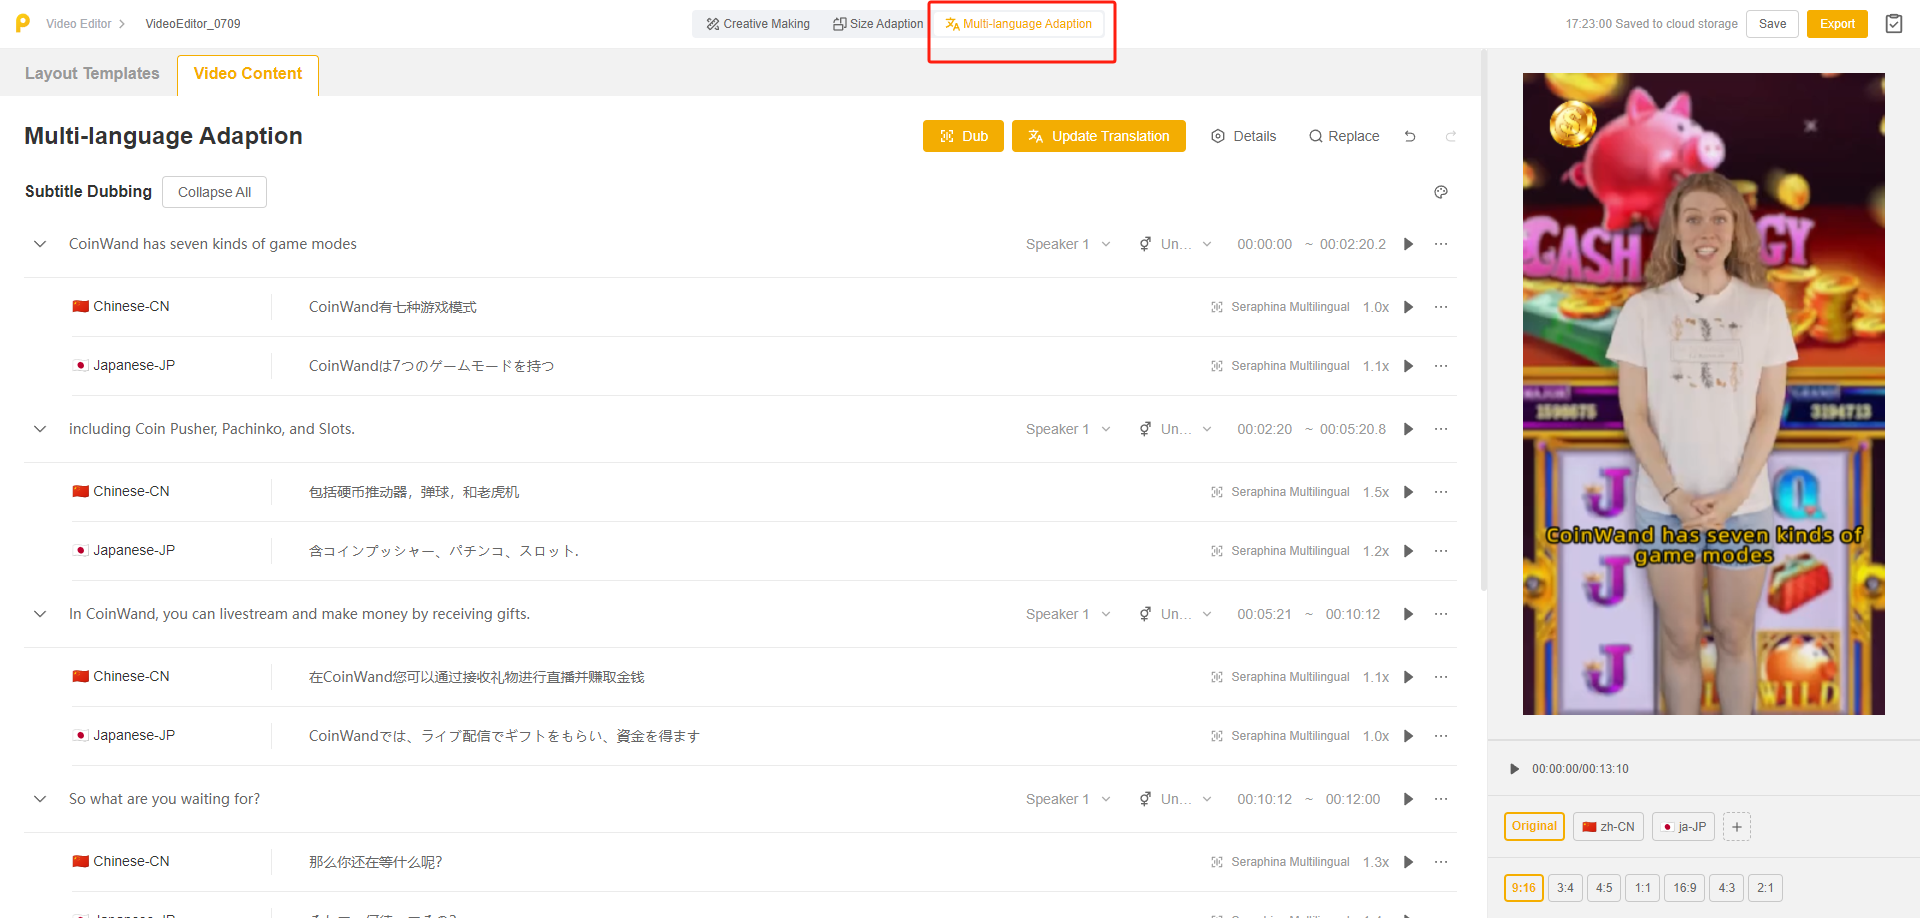Select the Original language version
This screenshot has width=1920, height=918.
[1534, 827]
